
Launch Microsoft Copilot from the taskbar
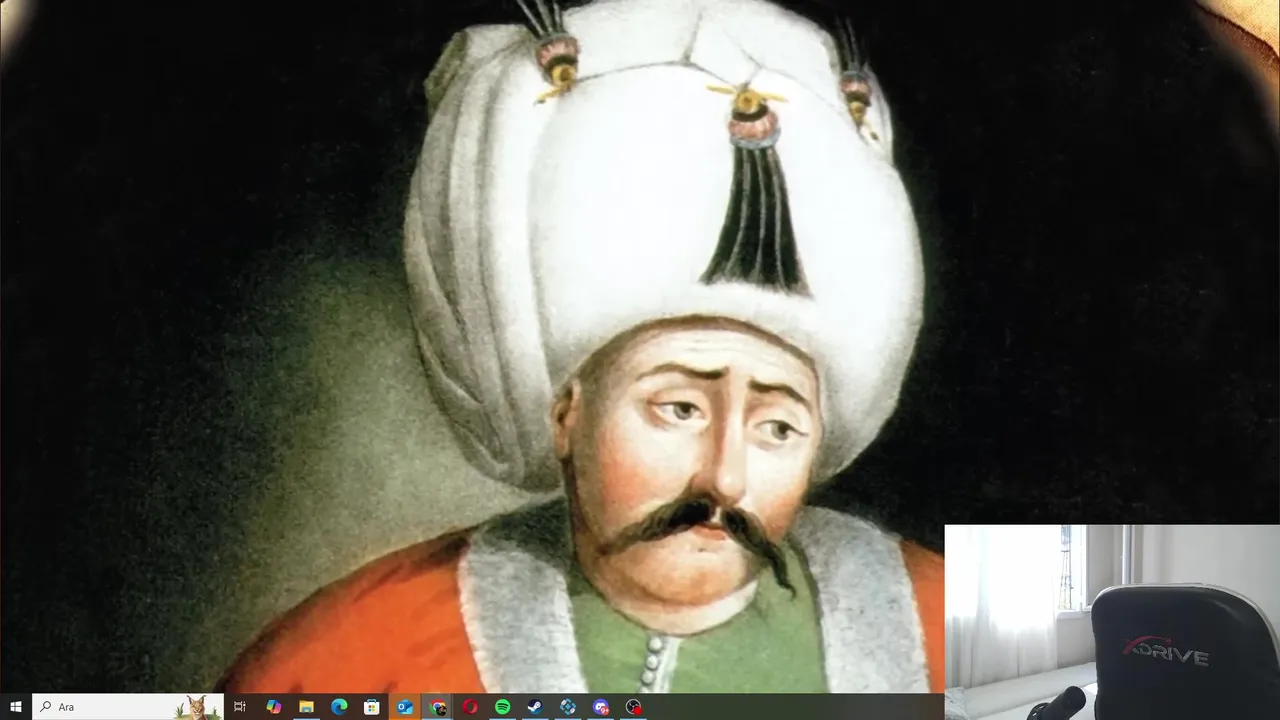pos(273,707)
